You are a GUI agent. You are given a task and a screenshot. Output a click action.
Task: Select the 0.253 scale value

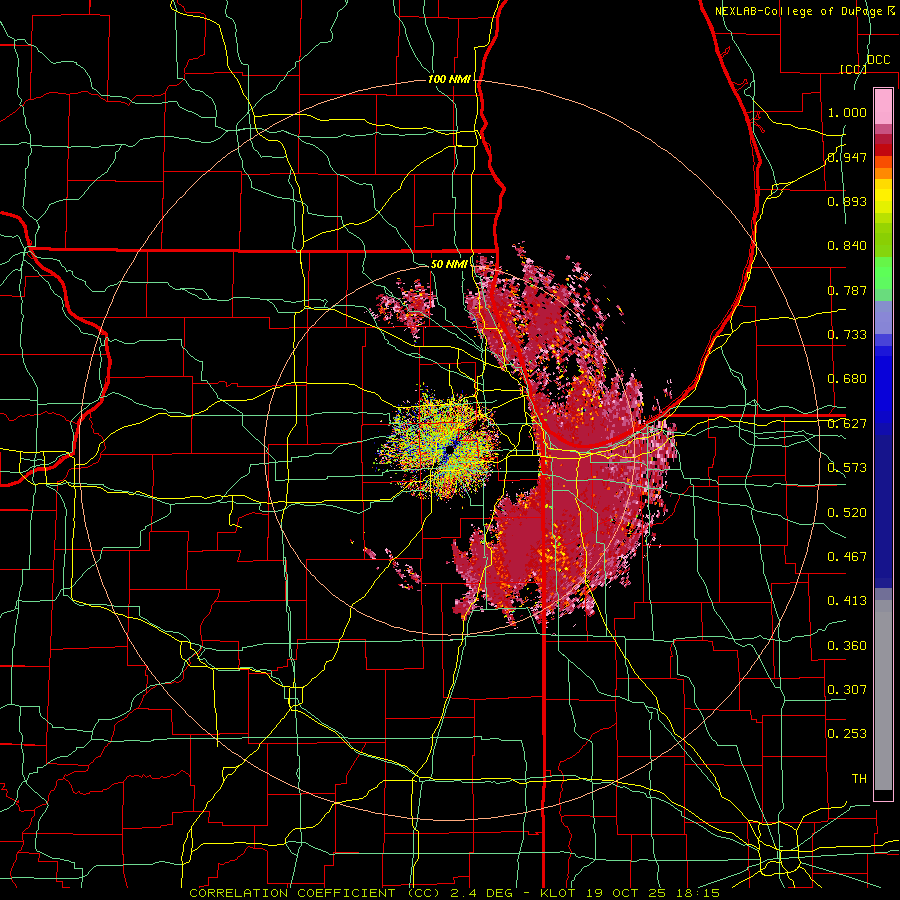[x=847, y=734]
